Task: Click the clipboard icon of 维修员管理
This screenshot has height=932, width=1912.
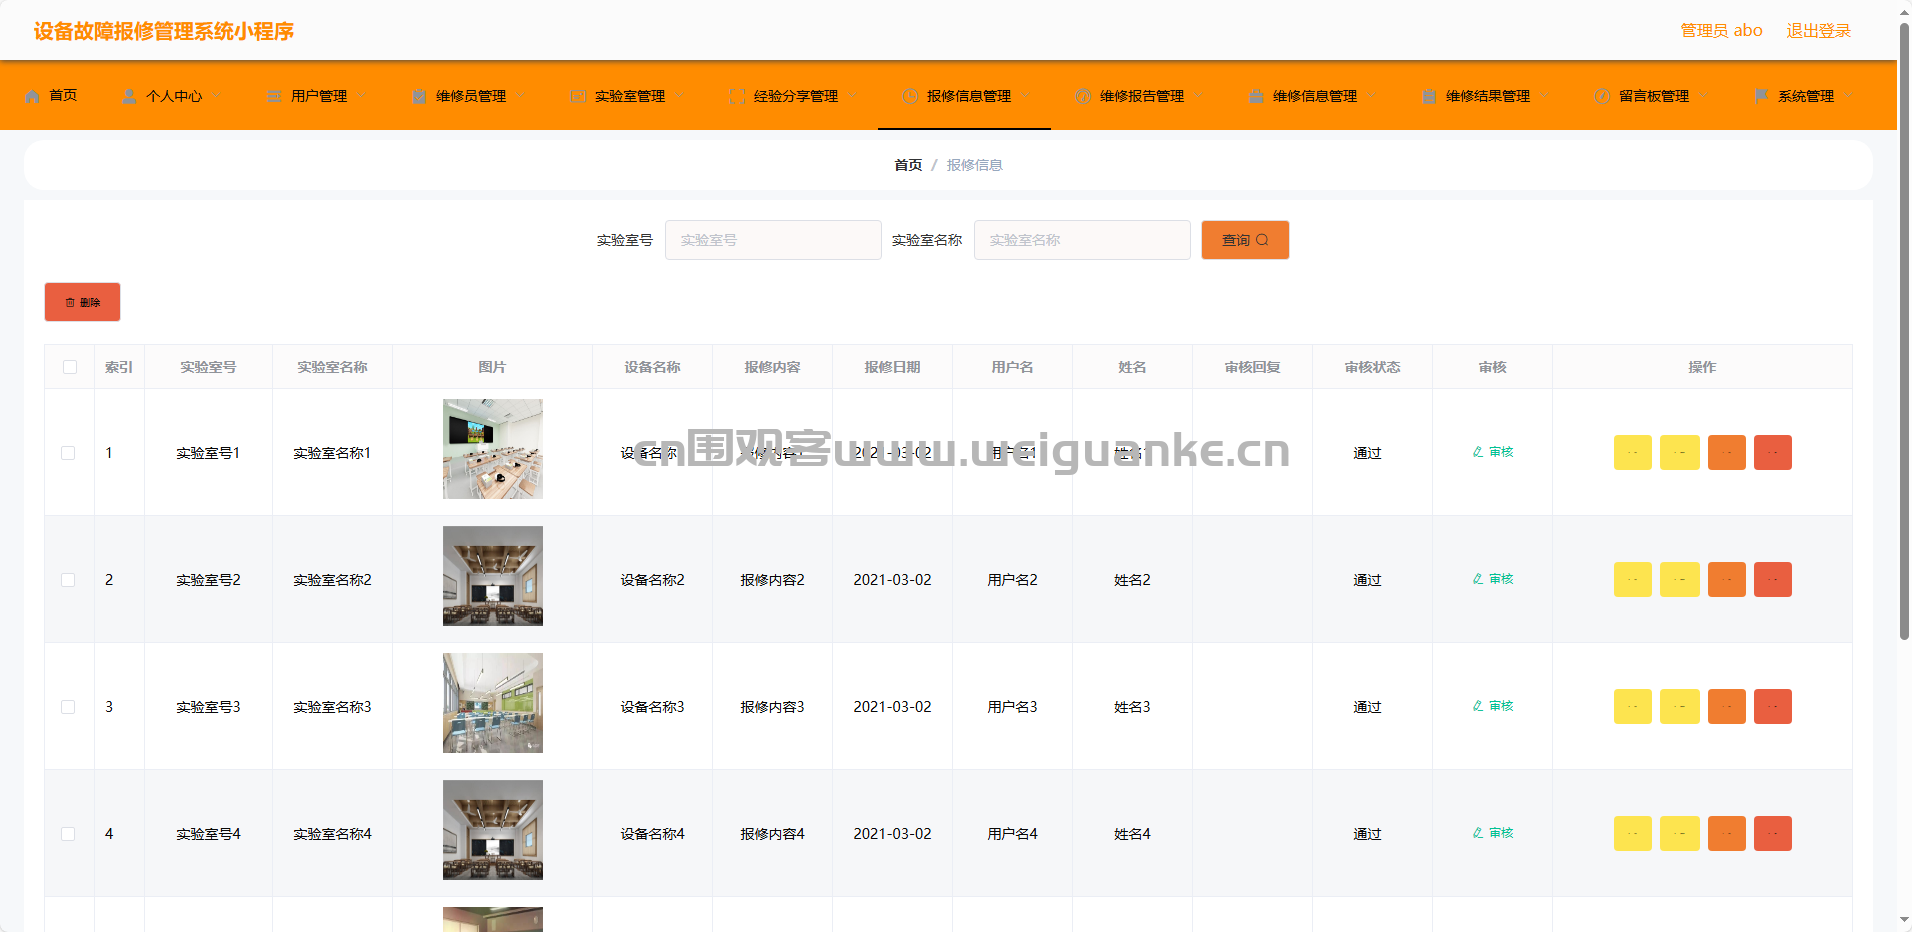Action: click(419, 96)
